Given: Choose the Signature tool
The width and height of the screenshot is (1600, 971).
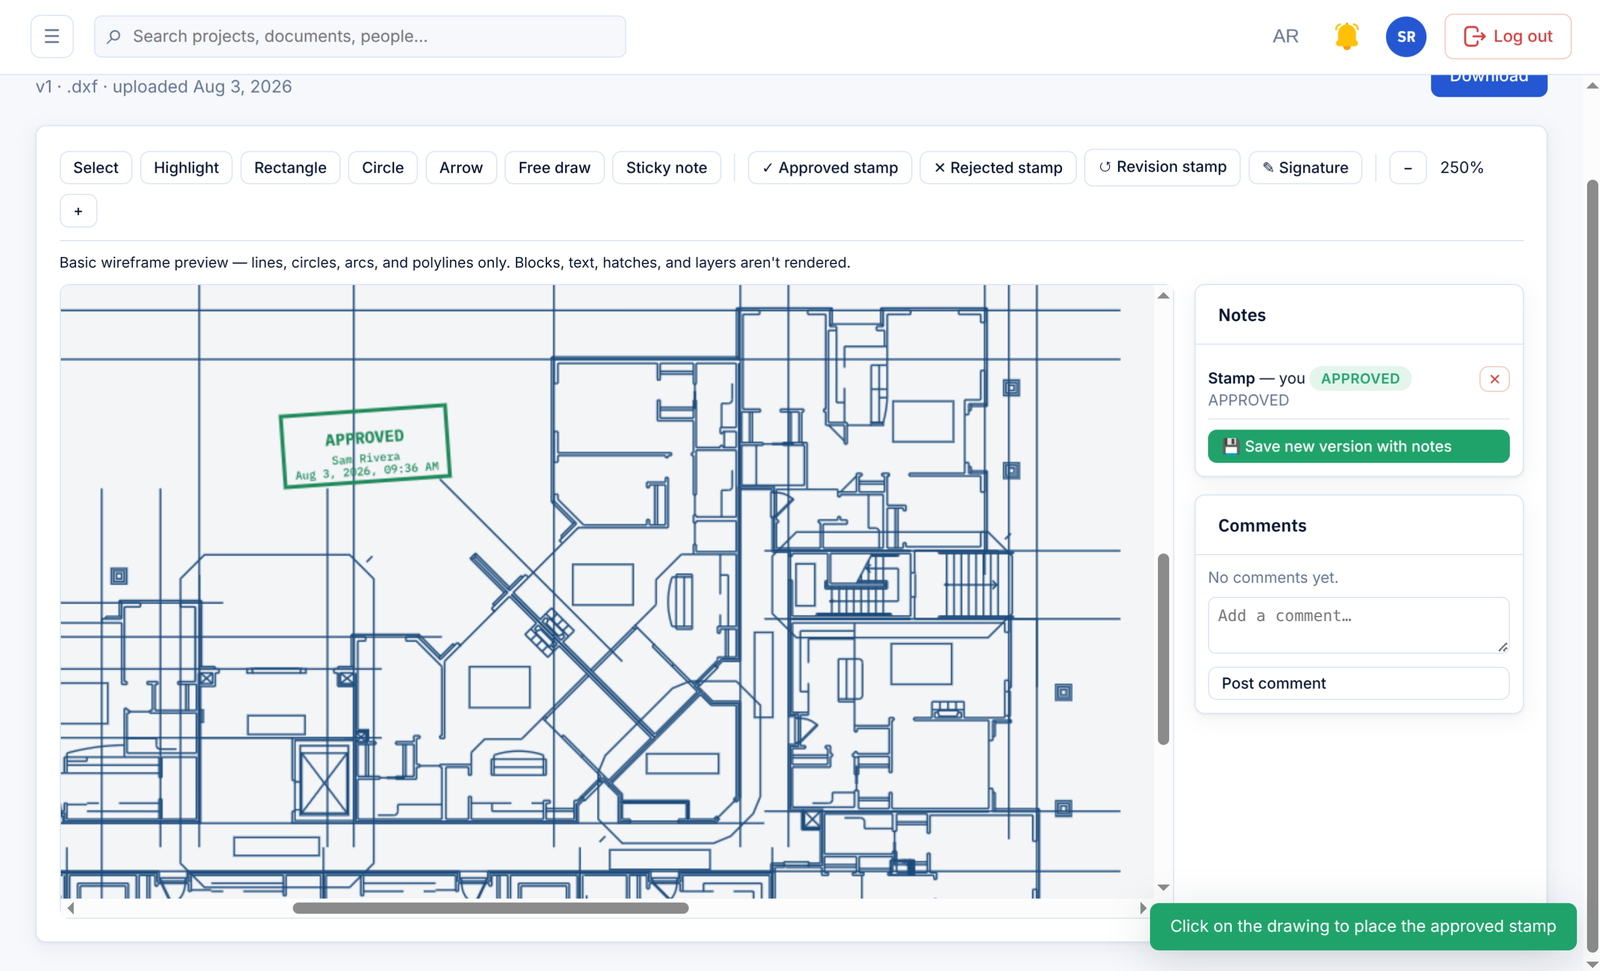Looking at the screenshot, I should 1305,168.
